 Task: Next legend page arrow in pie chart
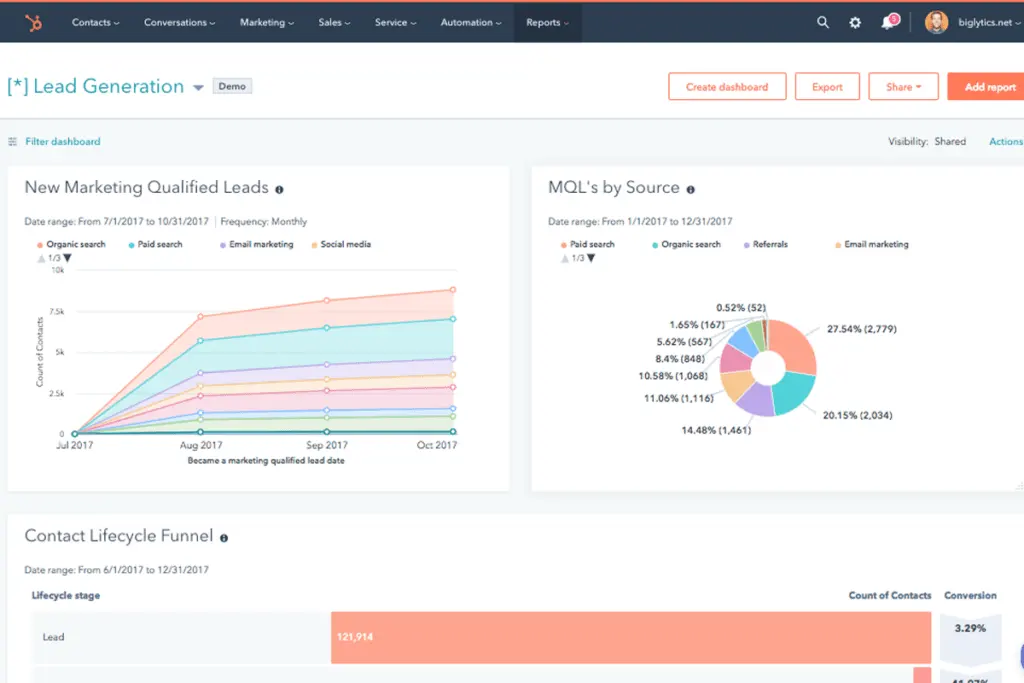(591, 259)
